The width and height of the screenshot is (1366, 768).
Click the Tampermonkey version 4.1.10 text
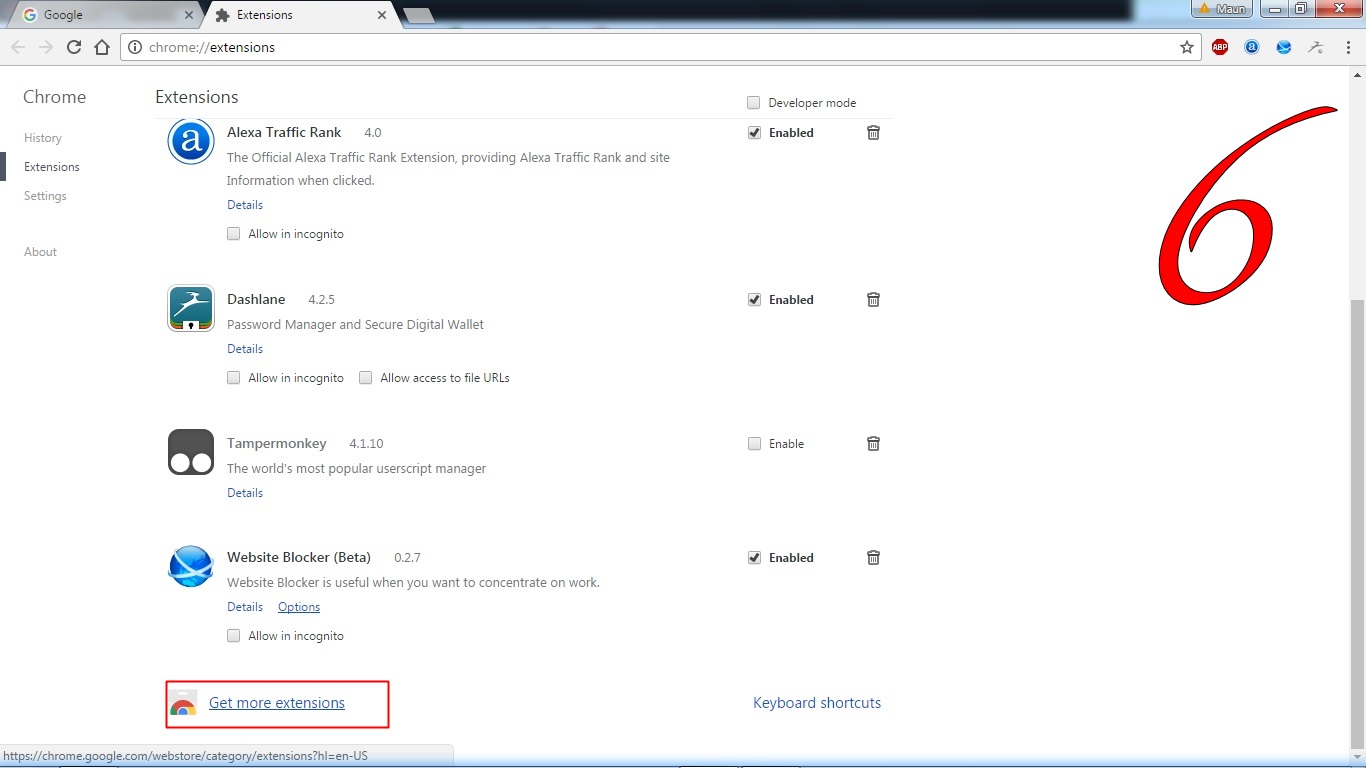pos(366,444)
